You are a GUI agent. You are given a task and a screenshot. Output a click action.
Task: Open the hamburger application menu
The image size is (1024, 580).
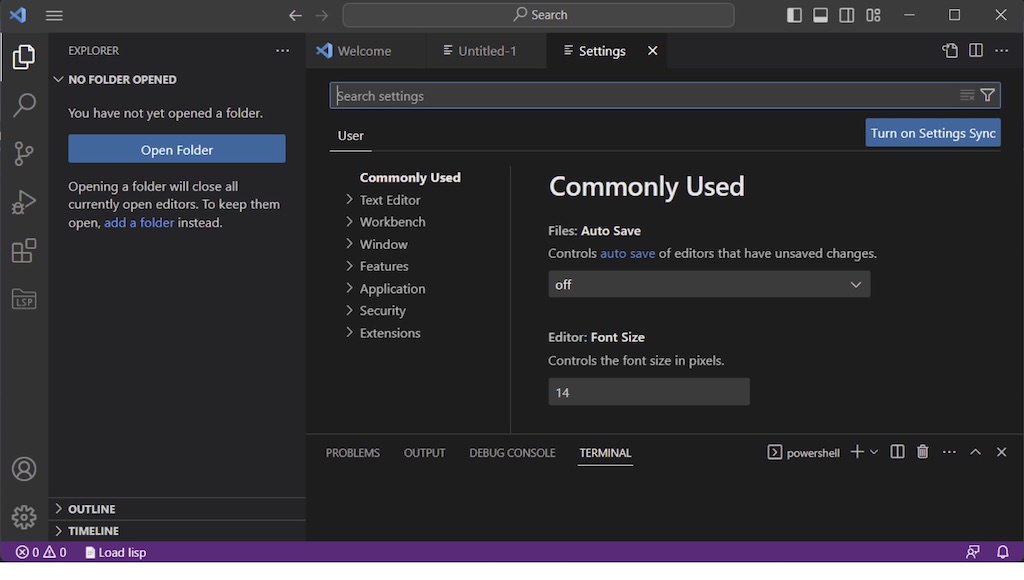pos(54,15)
